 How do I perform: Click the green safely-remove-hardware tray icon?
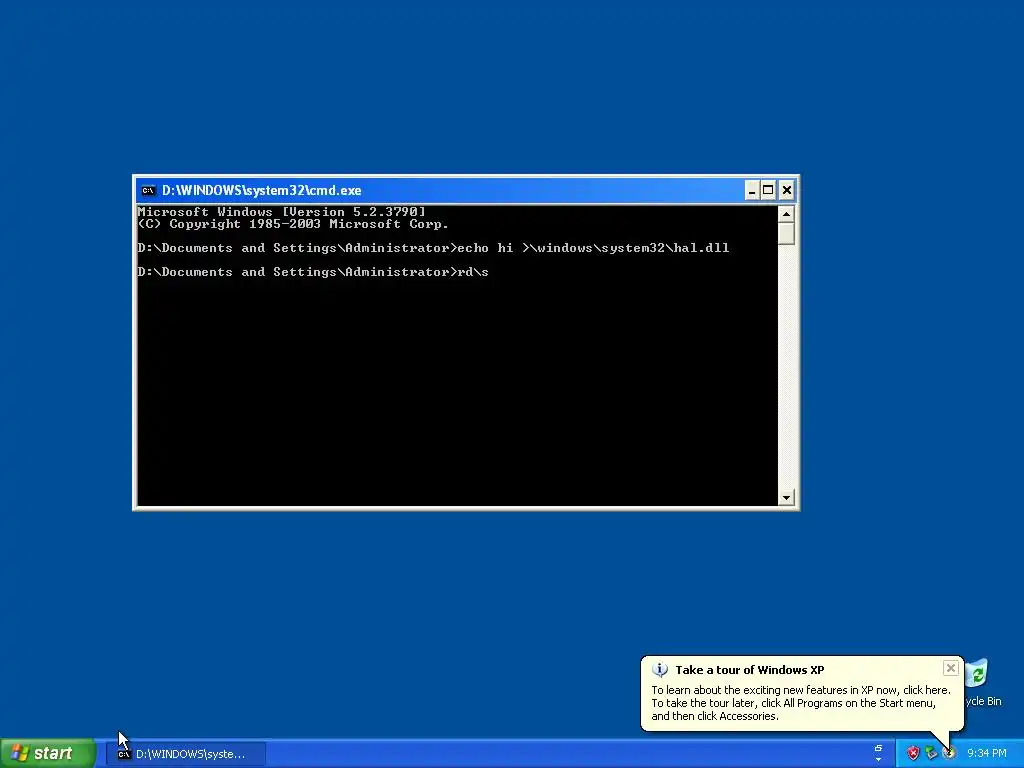pos(931,754)
